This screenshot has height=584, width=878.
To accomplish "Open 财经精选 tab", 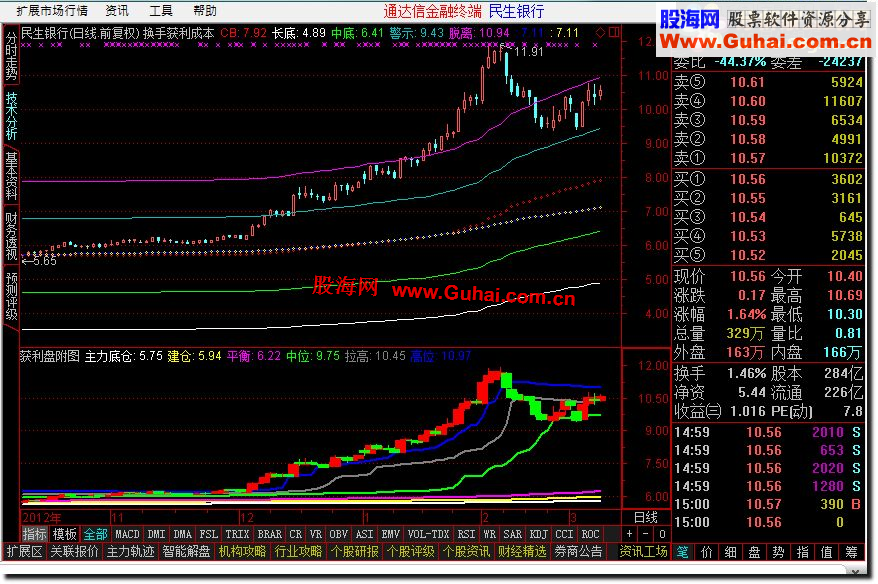I will click(x=522, y=552).
